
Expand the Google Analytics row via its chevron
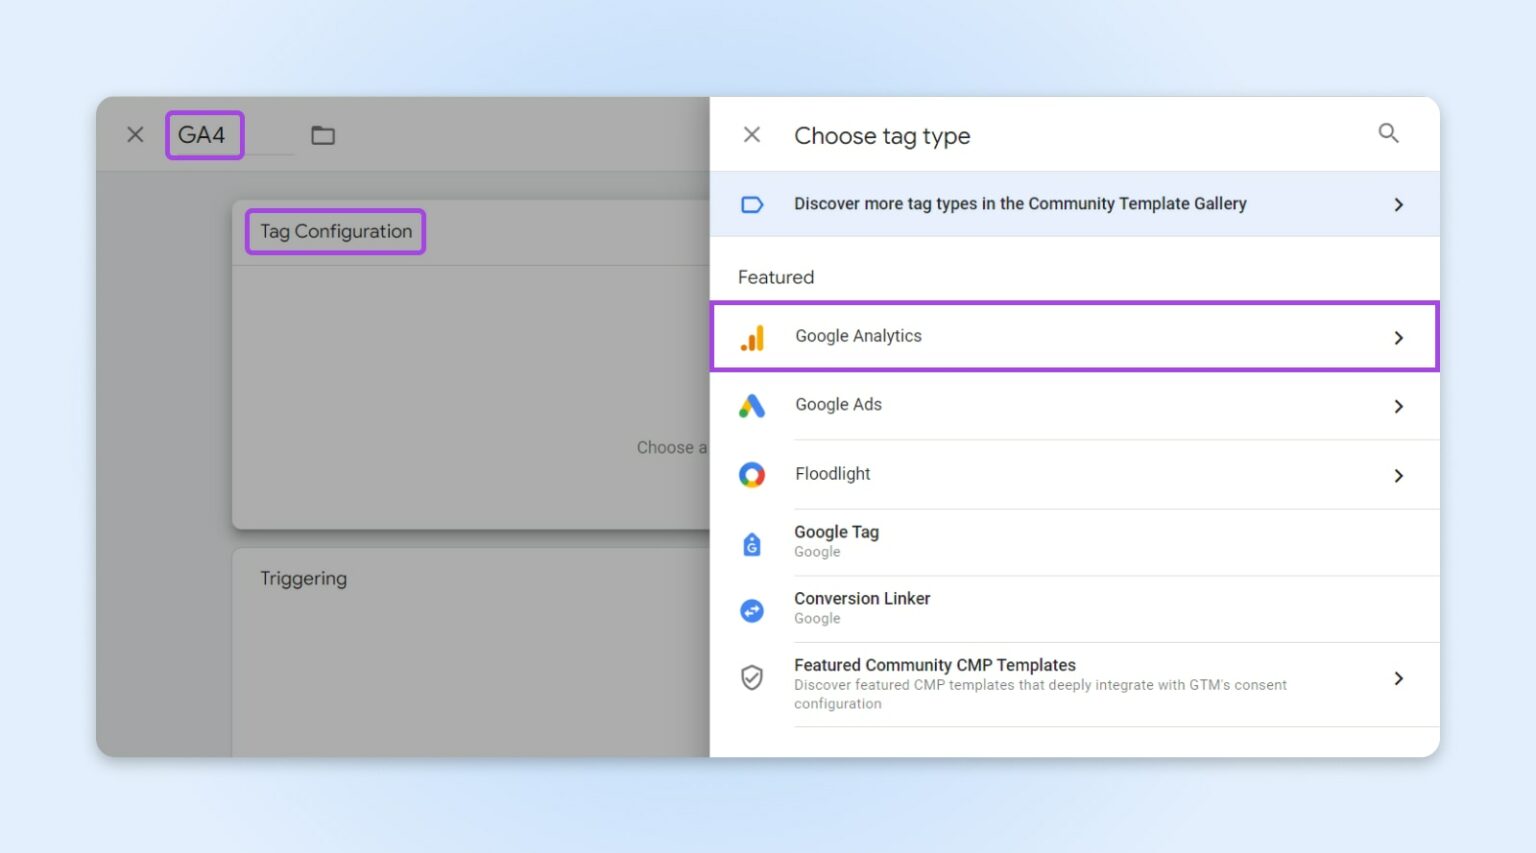1398,338
